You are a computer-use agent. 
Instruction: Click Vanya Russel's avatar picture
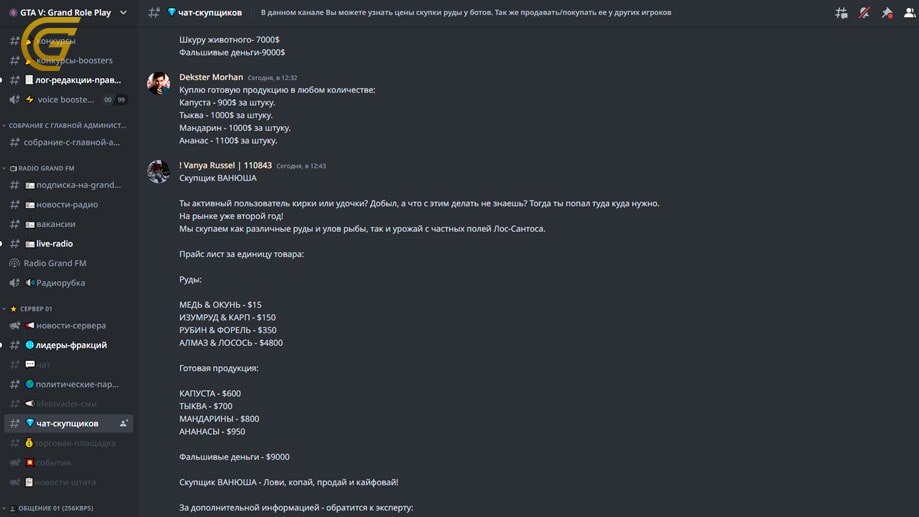coord(158,172)
